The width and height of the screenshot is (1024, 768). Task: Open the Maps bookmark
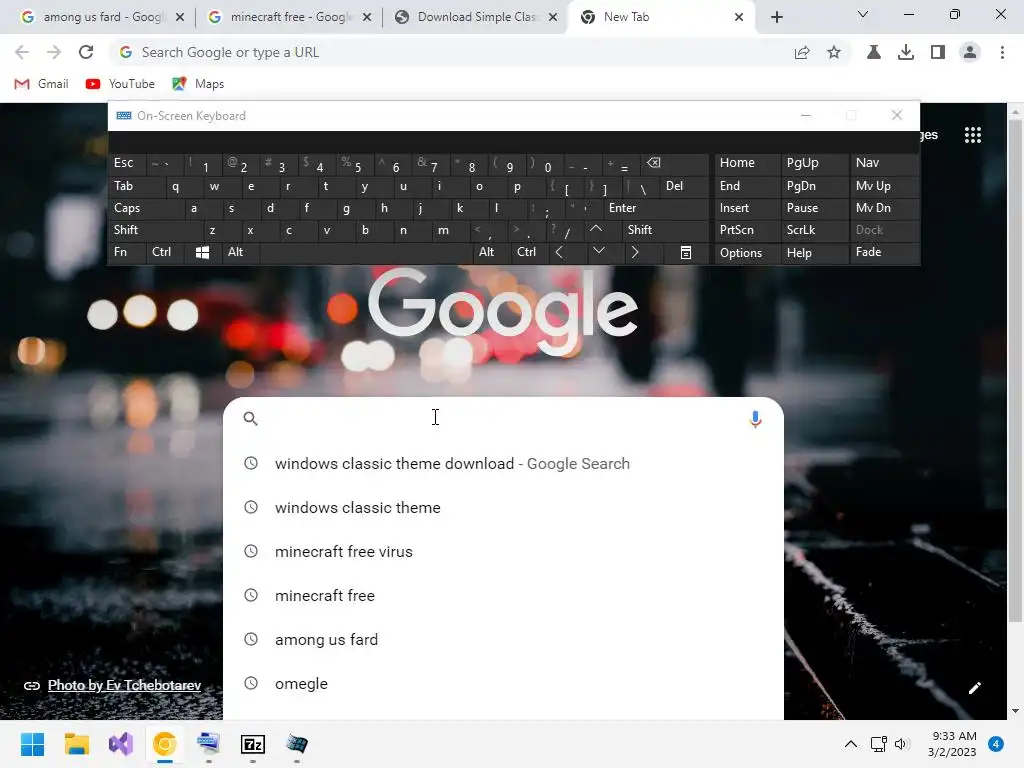coord(198,84)
